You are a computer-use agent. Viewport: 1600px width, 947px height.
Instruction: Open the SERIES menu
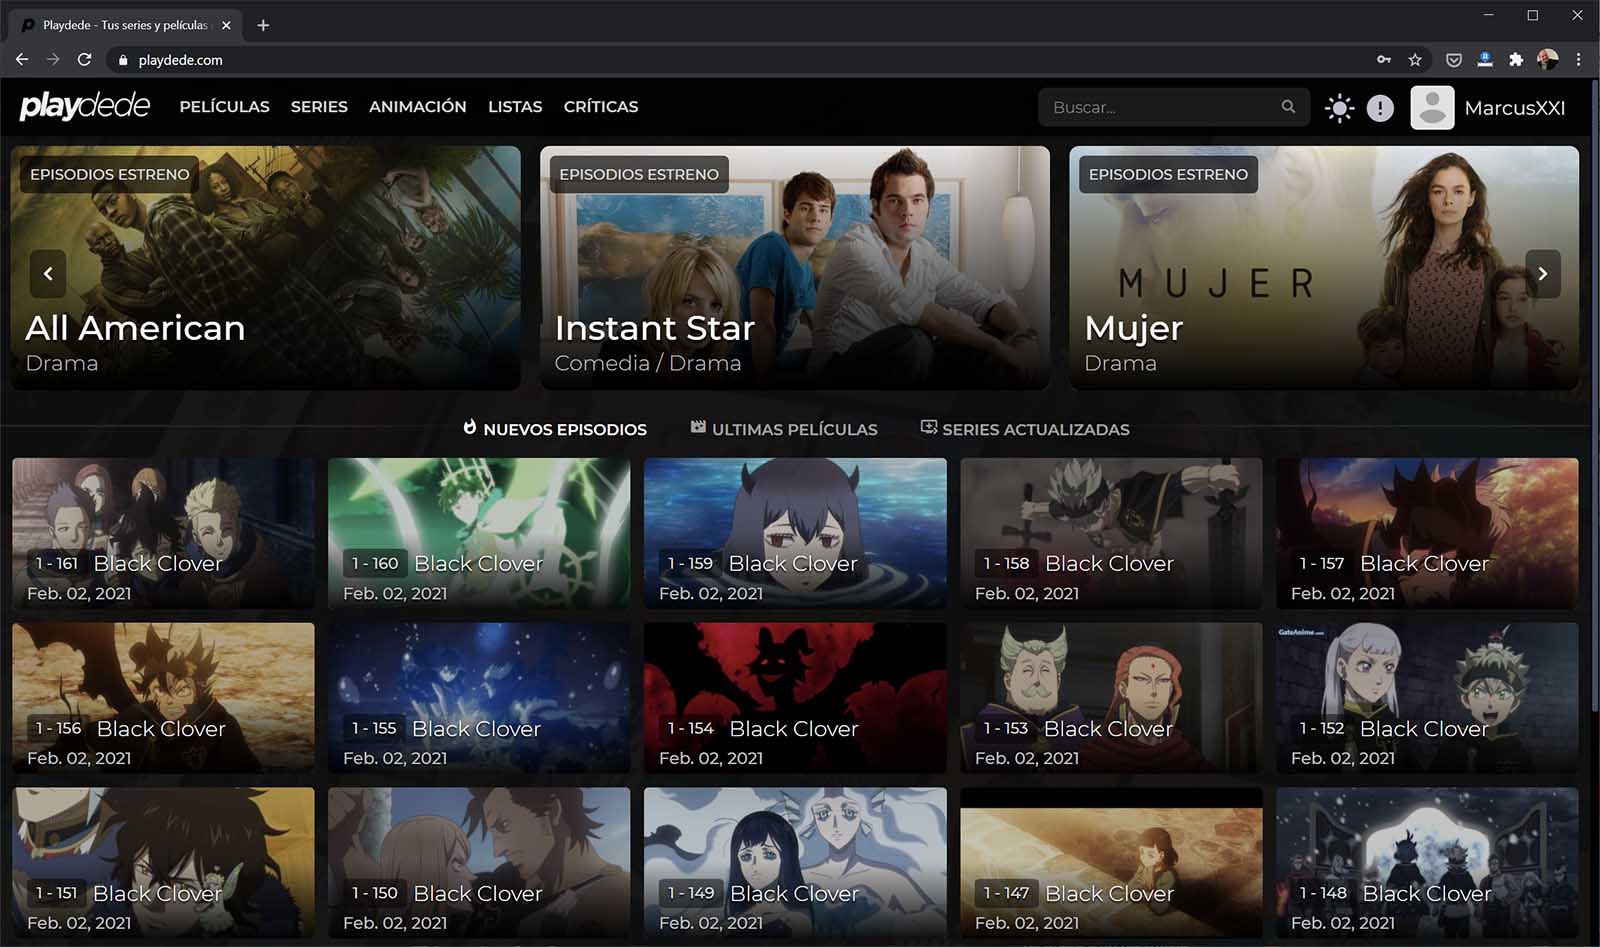point(319,107)
